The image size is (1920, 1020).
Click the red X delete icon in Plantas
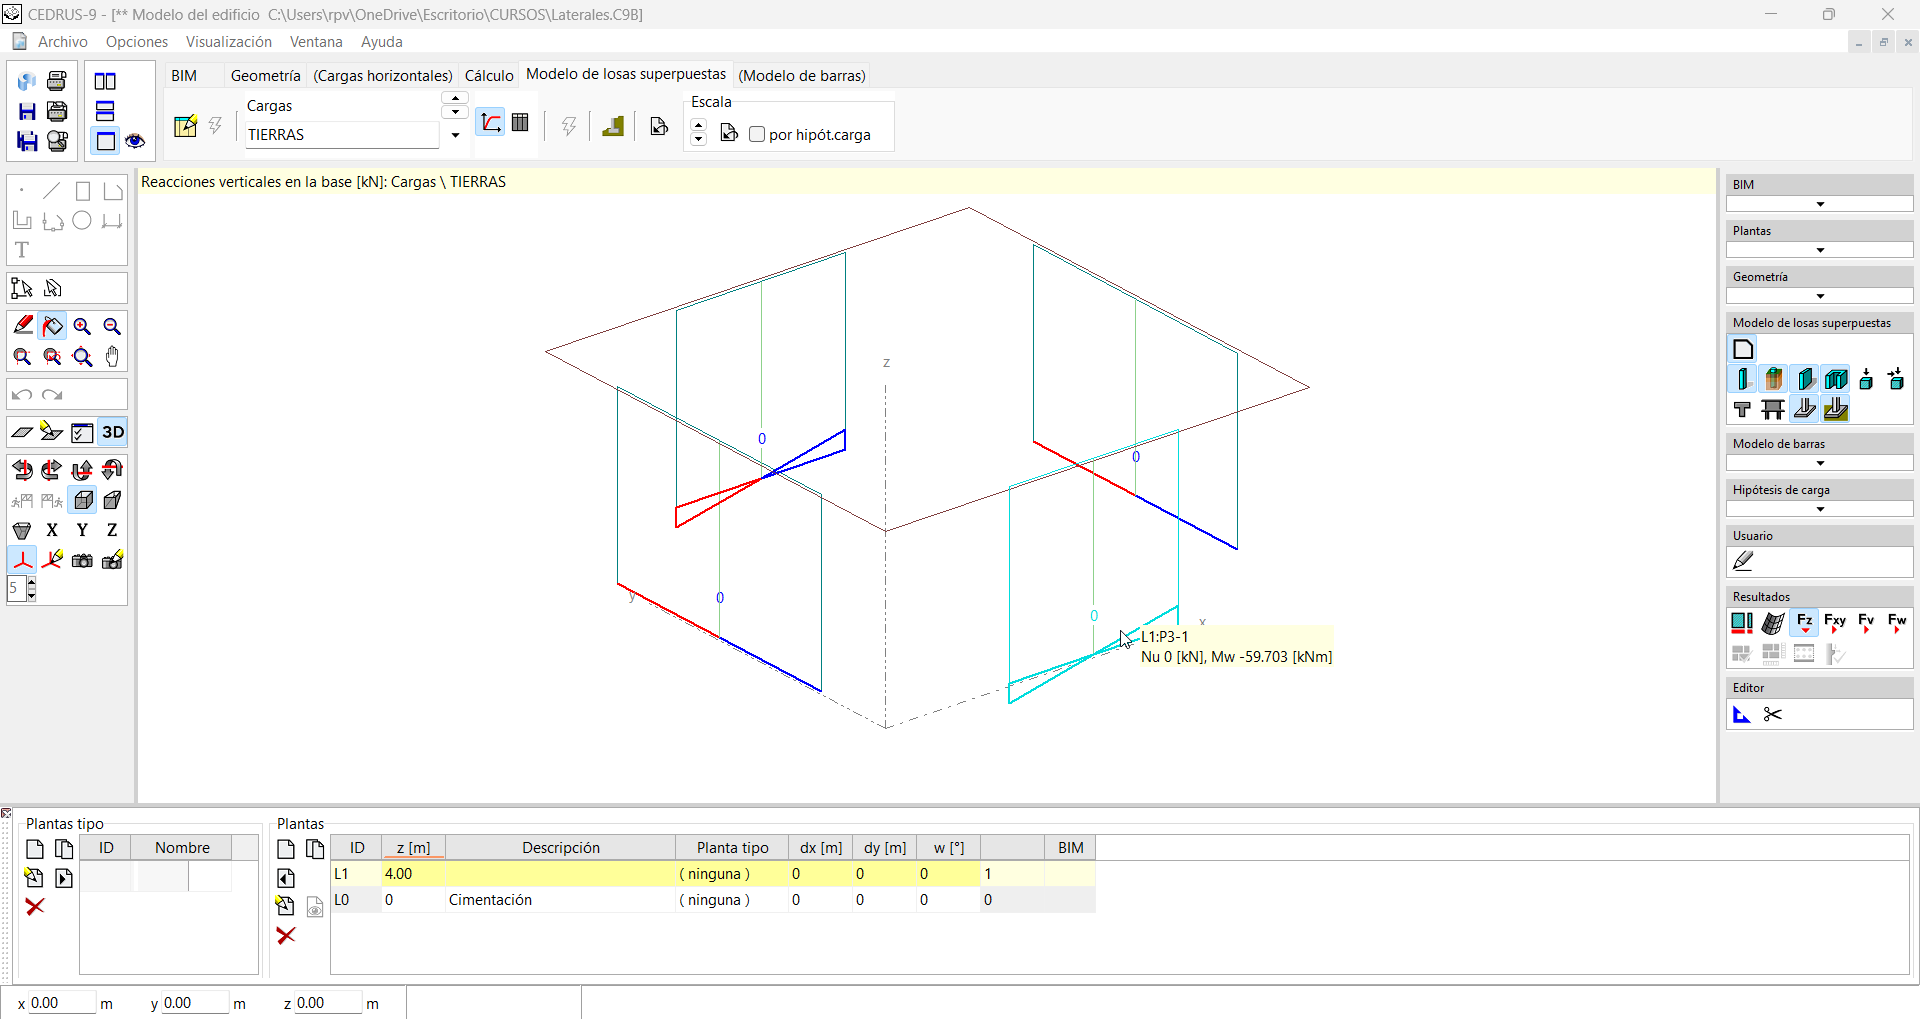click(x=286, y=936)
